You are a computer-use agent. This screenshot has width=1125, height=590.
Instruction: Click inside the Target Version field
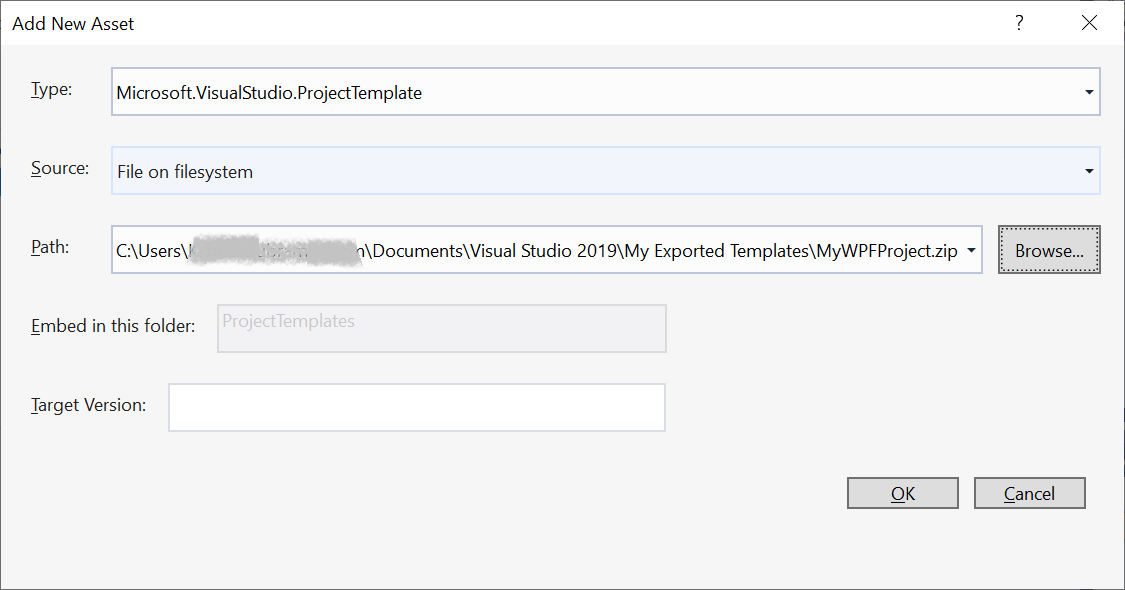tap(416, 408)
